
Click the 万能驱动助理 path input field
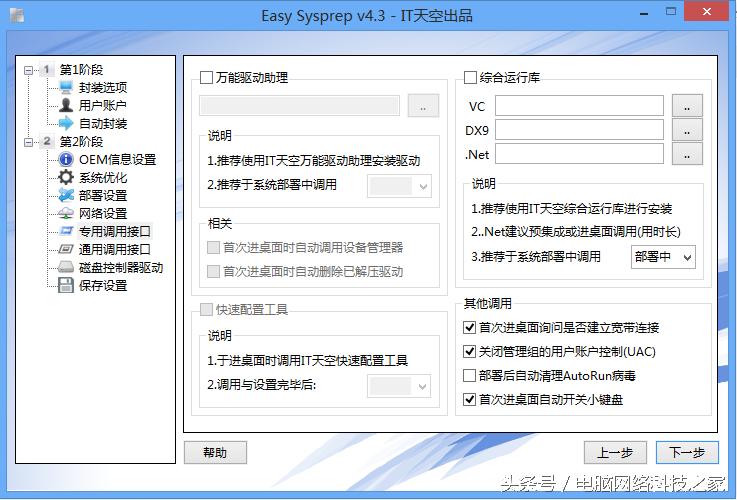299,106
